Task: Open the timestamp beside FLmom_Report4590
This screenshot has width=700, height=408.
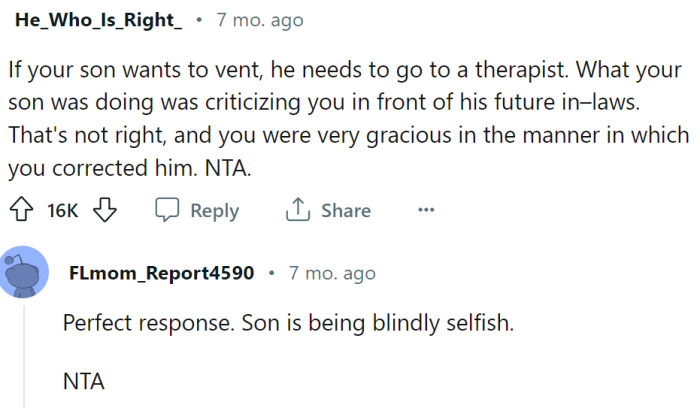Action: coord(331,273)
